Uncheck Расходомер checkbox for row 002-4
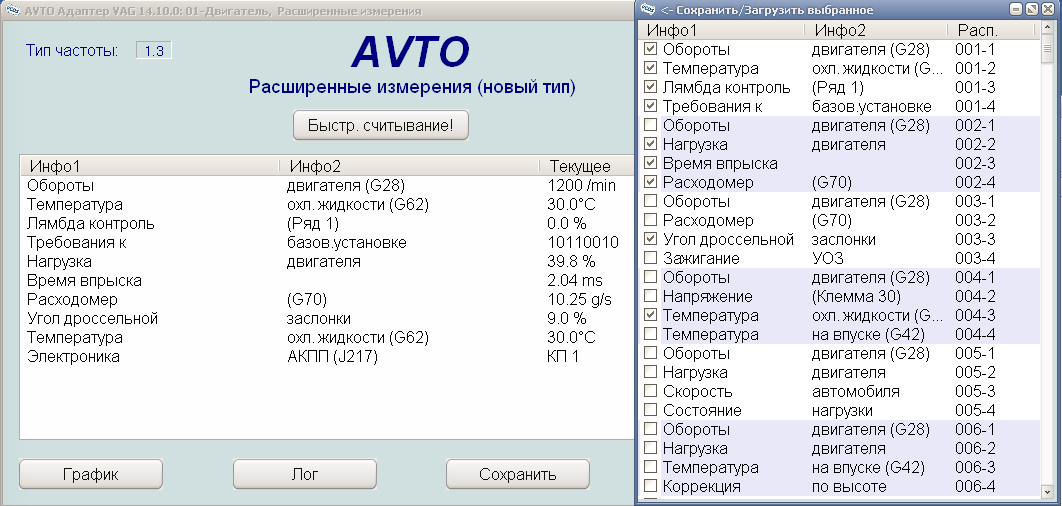Image resolution: width=1062 pixels, height=506 pixels. pos(650,182)
